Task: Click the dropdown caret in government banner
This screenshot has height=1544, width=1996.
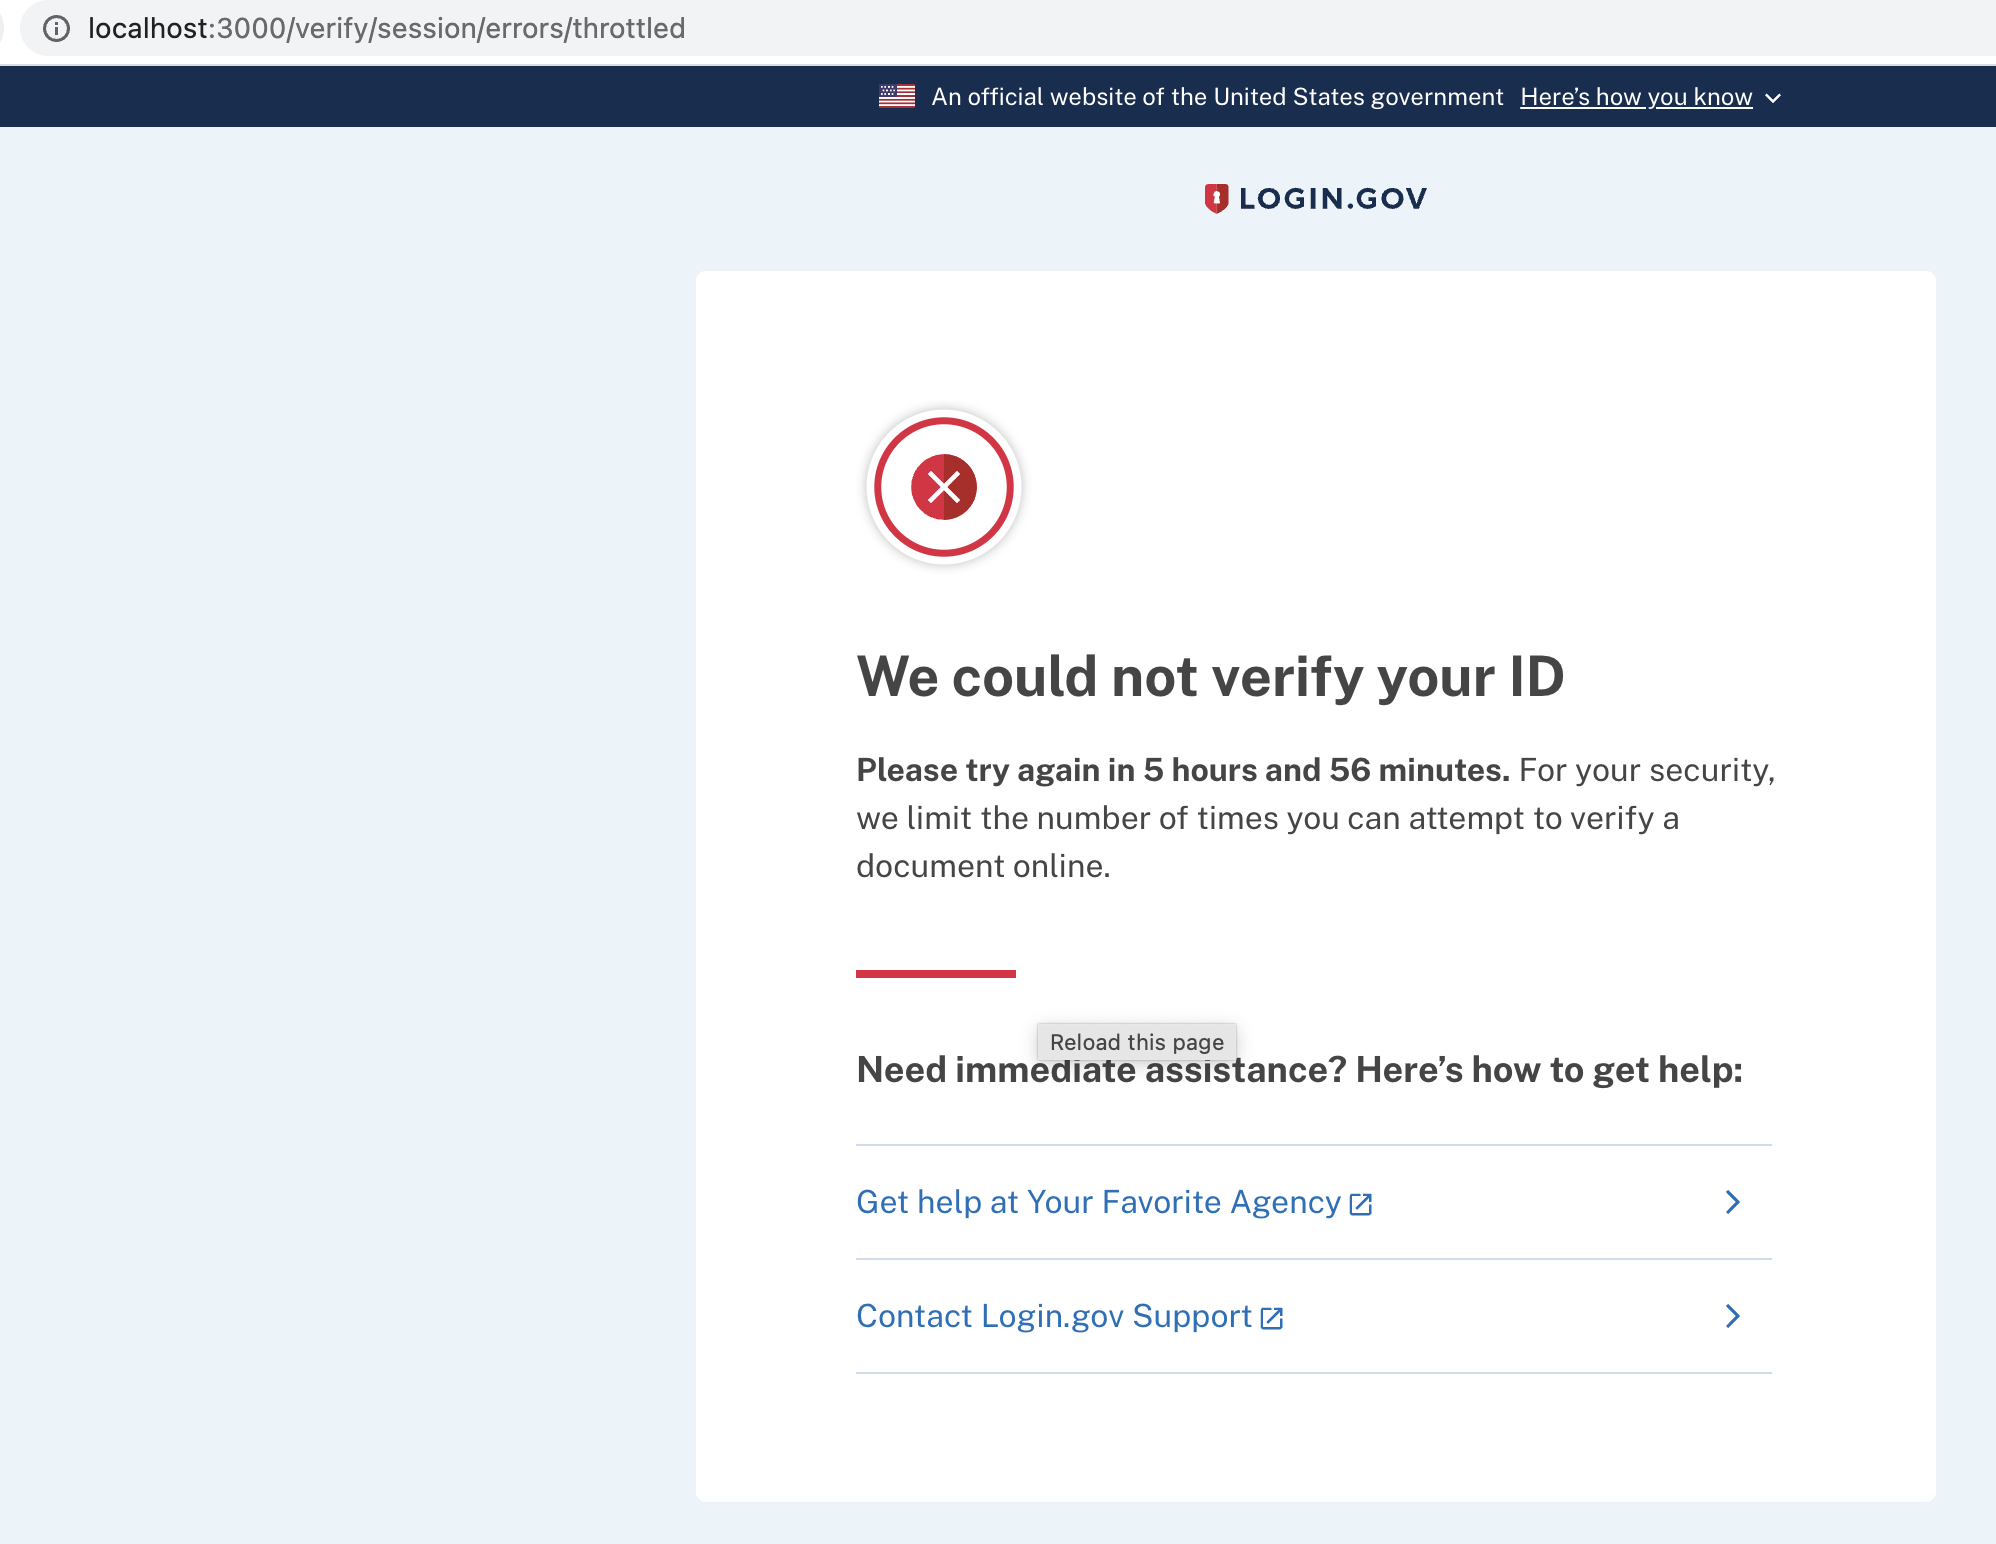Action: (x=1774, y=98)
